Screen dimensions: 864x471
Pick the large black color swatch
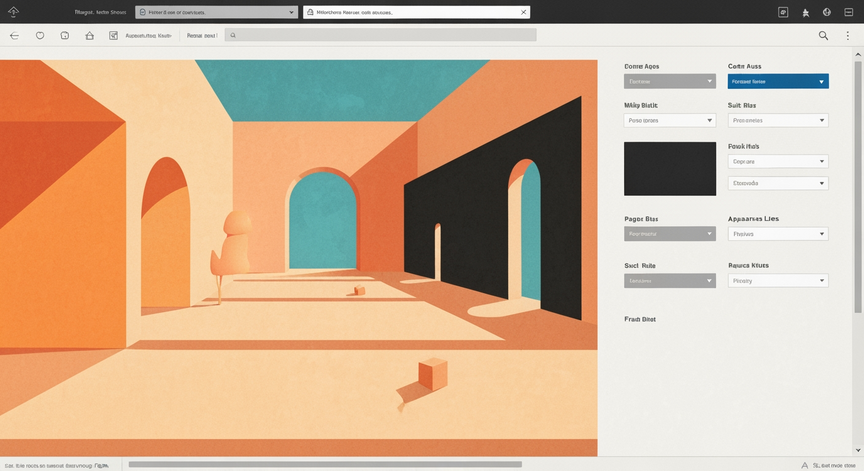(x=669, y=169)
